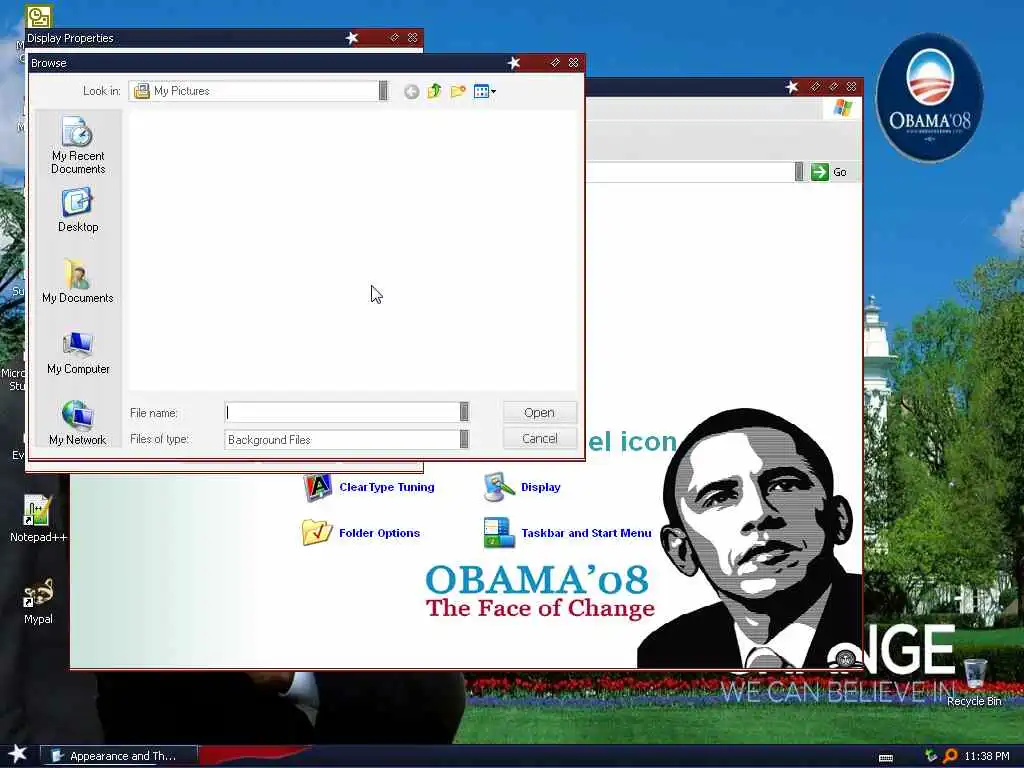Viewport: 1024px width, 768px height.
Task: Open My Recent Documents in places bar
Action: pos(78,145)
